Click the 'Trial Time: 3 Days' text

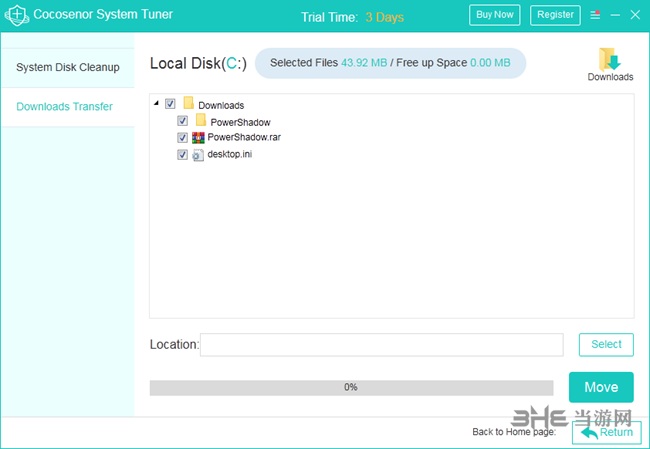tap(352, 17)
